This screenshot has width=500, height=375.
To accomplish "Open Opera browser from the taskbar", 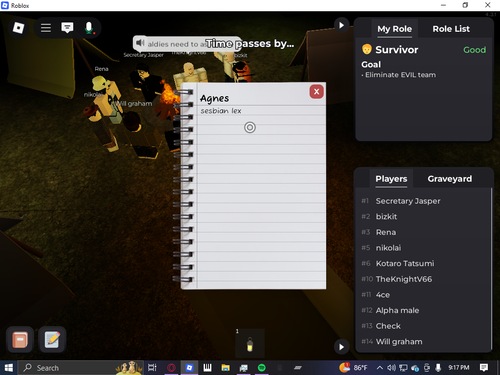I will pos(171,368).
